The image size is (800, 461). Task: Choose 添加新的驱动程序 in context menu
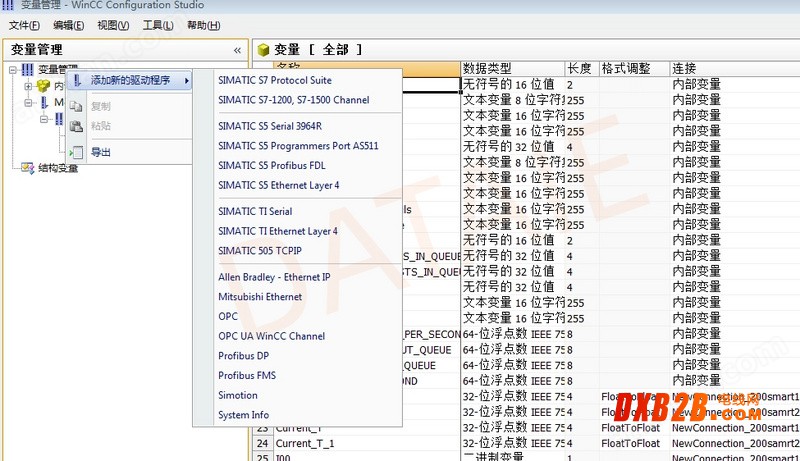click(x=130, y=80)
